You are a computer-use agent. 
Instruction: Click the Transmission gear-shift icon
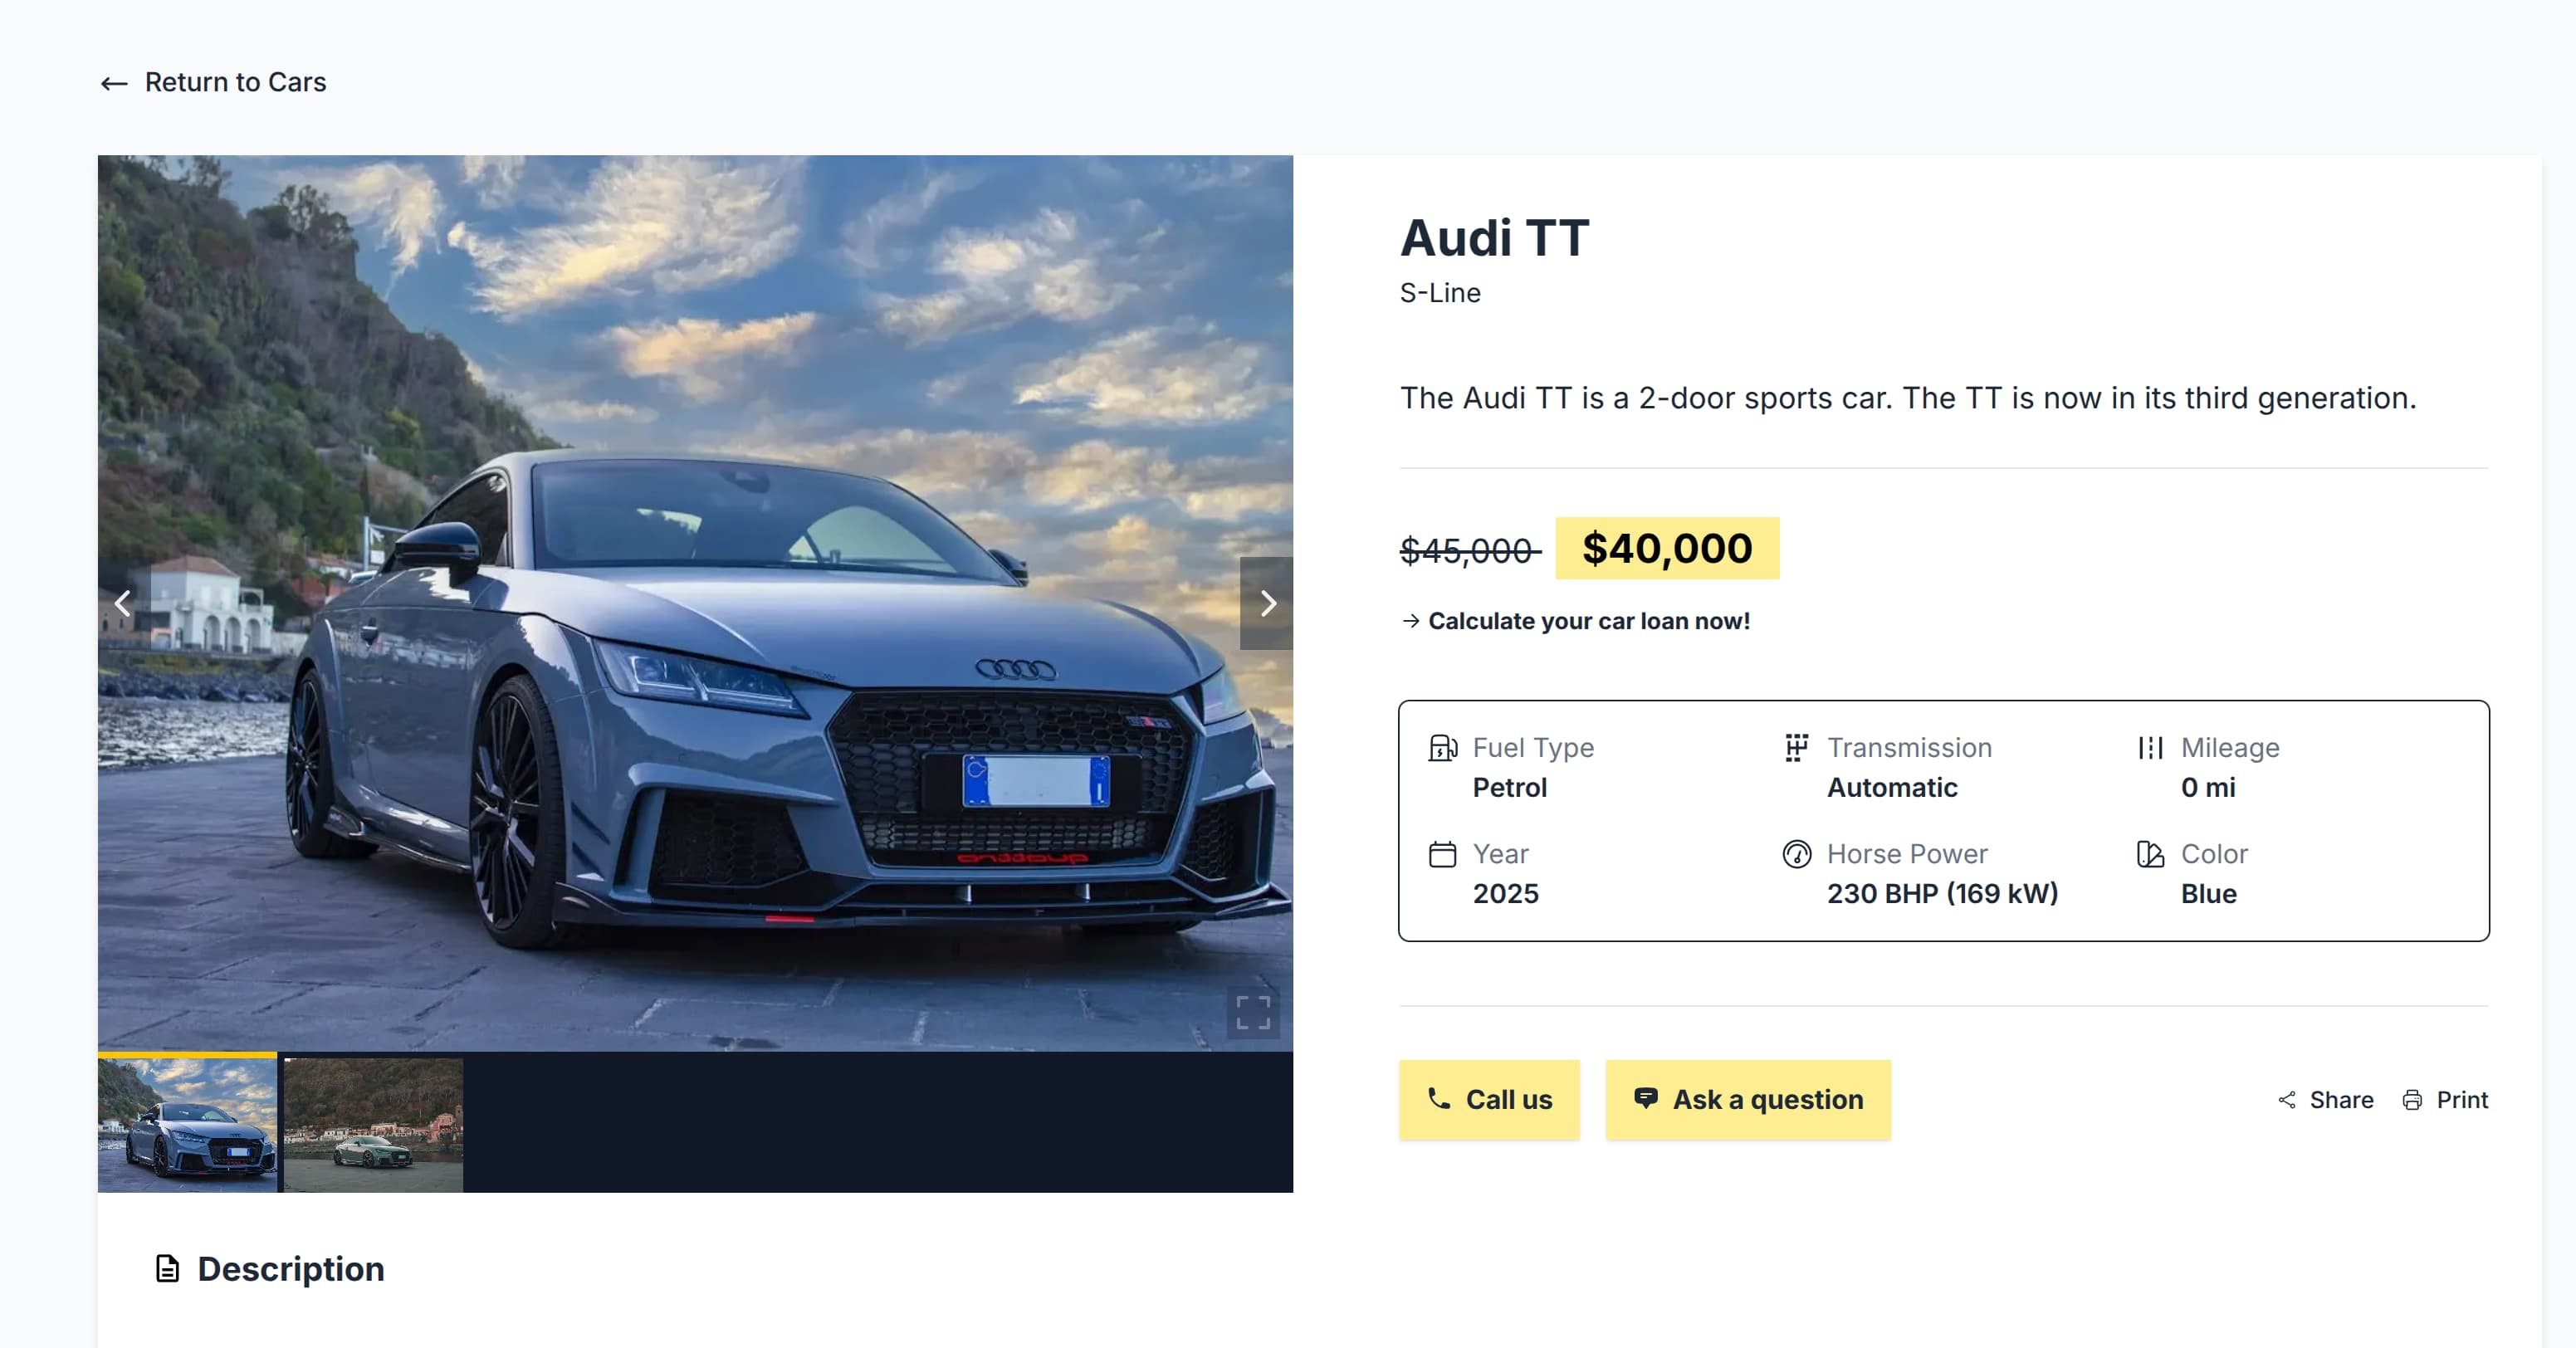pos(1796,748)
